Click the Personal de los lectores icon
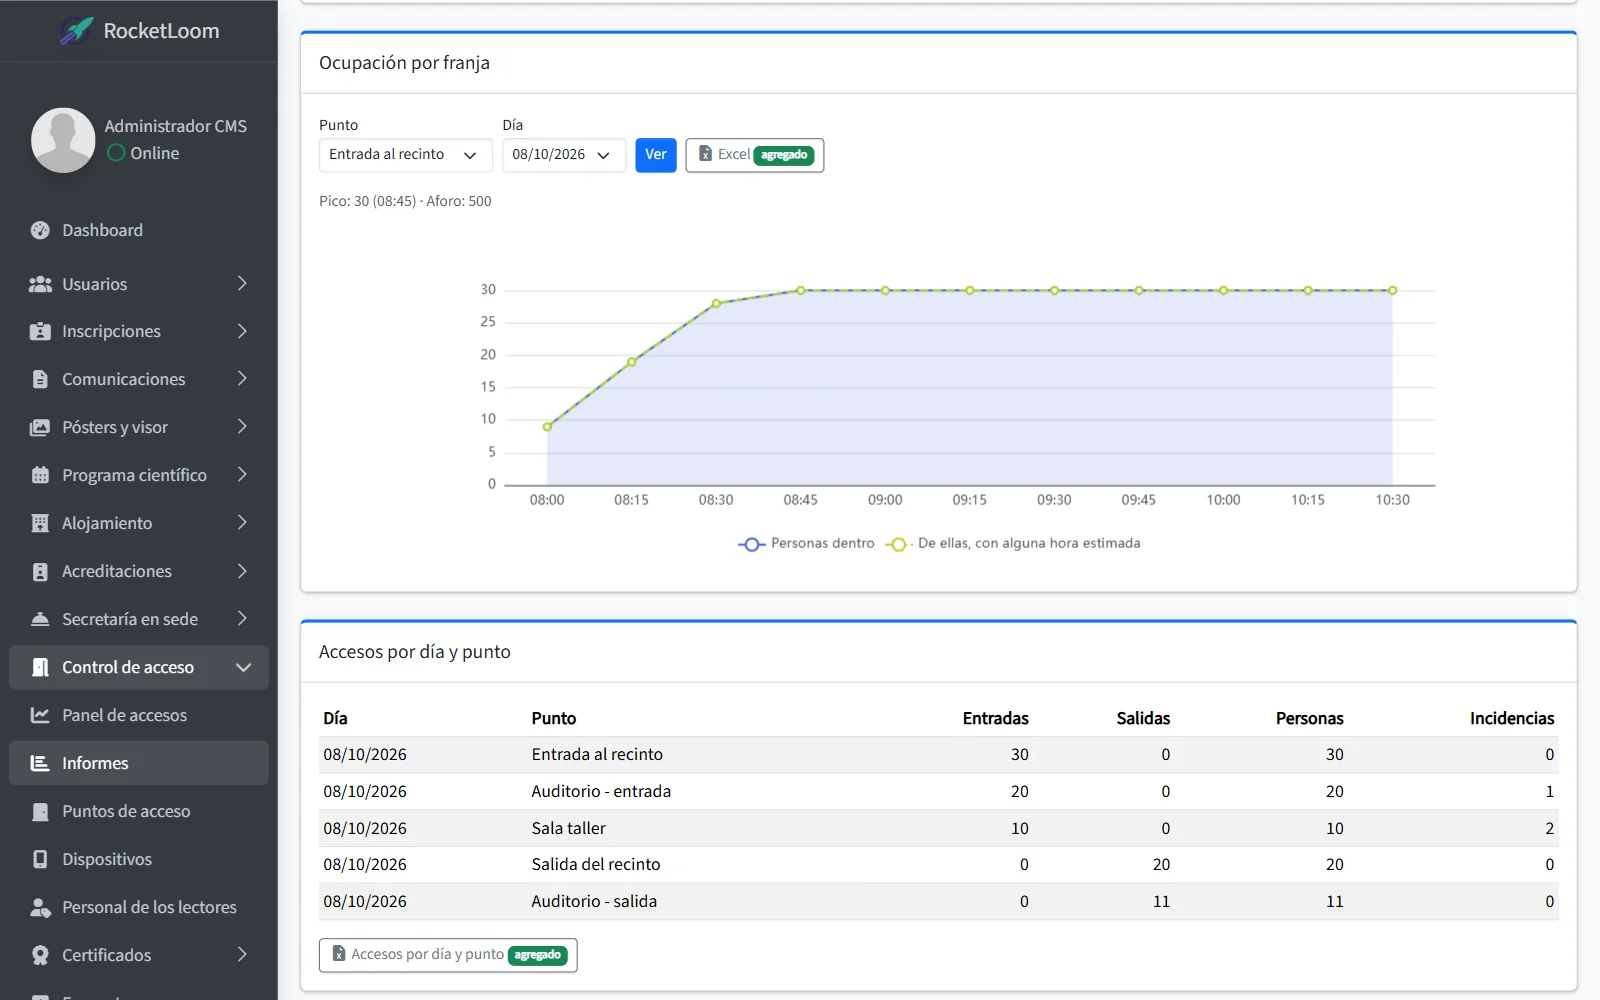Screen dimensions: 1600x1000 coord(40,907)
